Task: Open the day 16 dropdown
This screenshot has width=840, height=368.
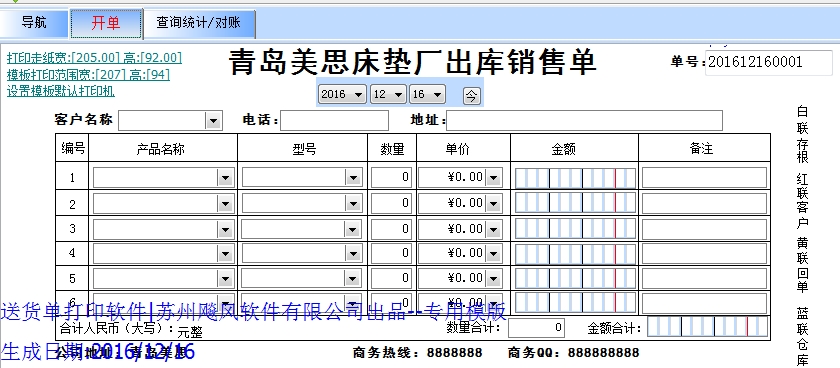Action: point(427,94)
